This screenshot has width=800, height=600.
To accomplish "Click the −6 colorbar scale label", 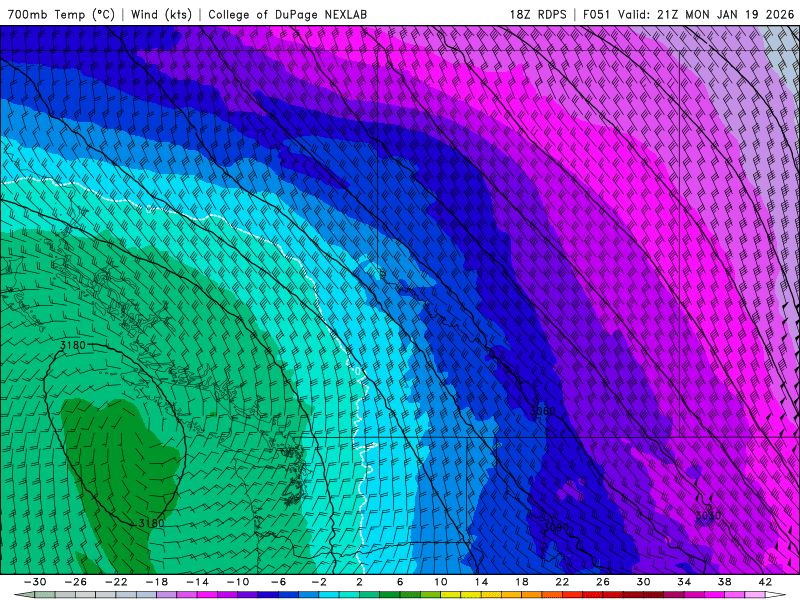I will click(279, 582).
